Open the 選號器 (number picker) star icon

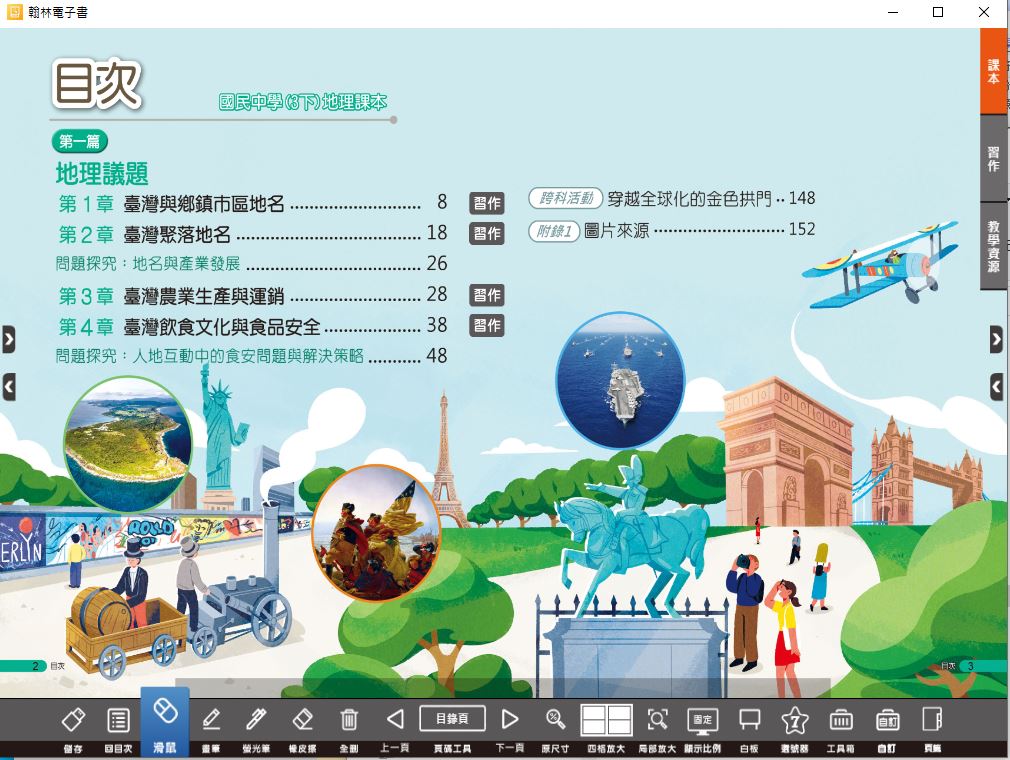[794, 720]
